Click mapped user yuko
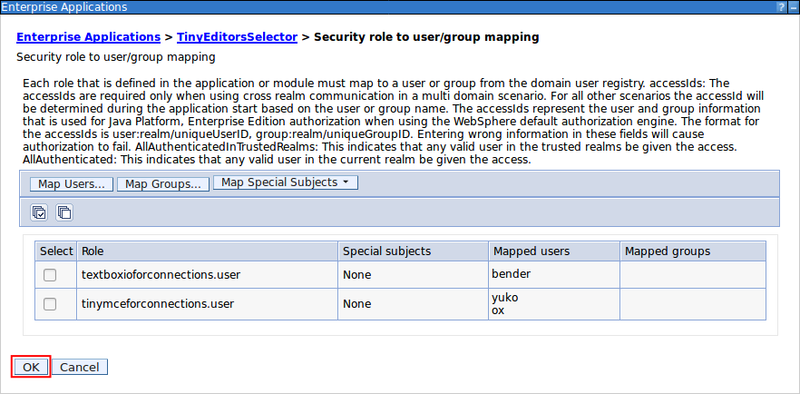Screen dimensions: 800x394 tap(505, 298)
